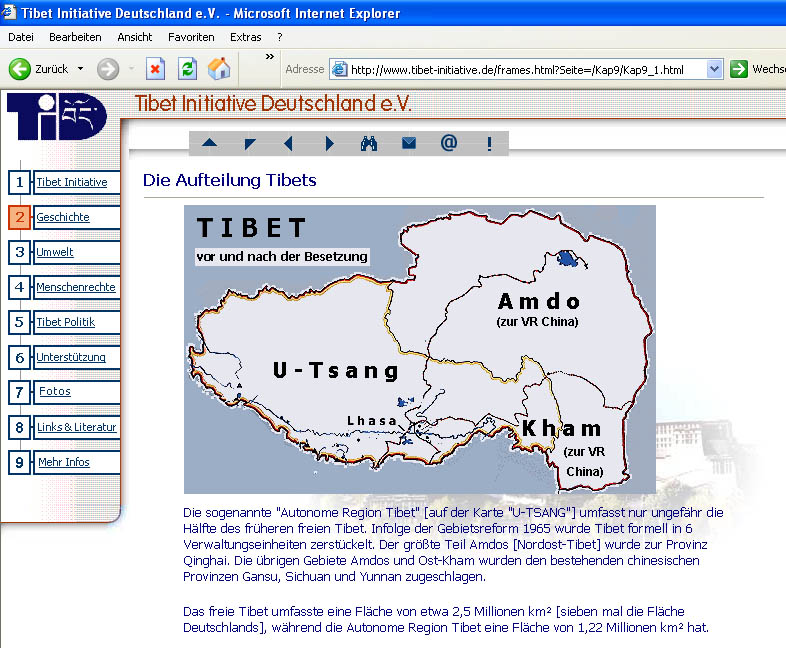Open the Favoriten menu
Screen dimensions: 786x648
pyautogui.click(x=191, y=37)
